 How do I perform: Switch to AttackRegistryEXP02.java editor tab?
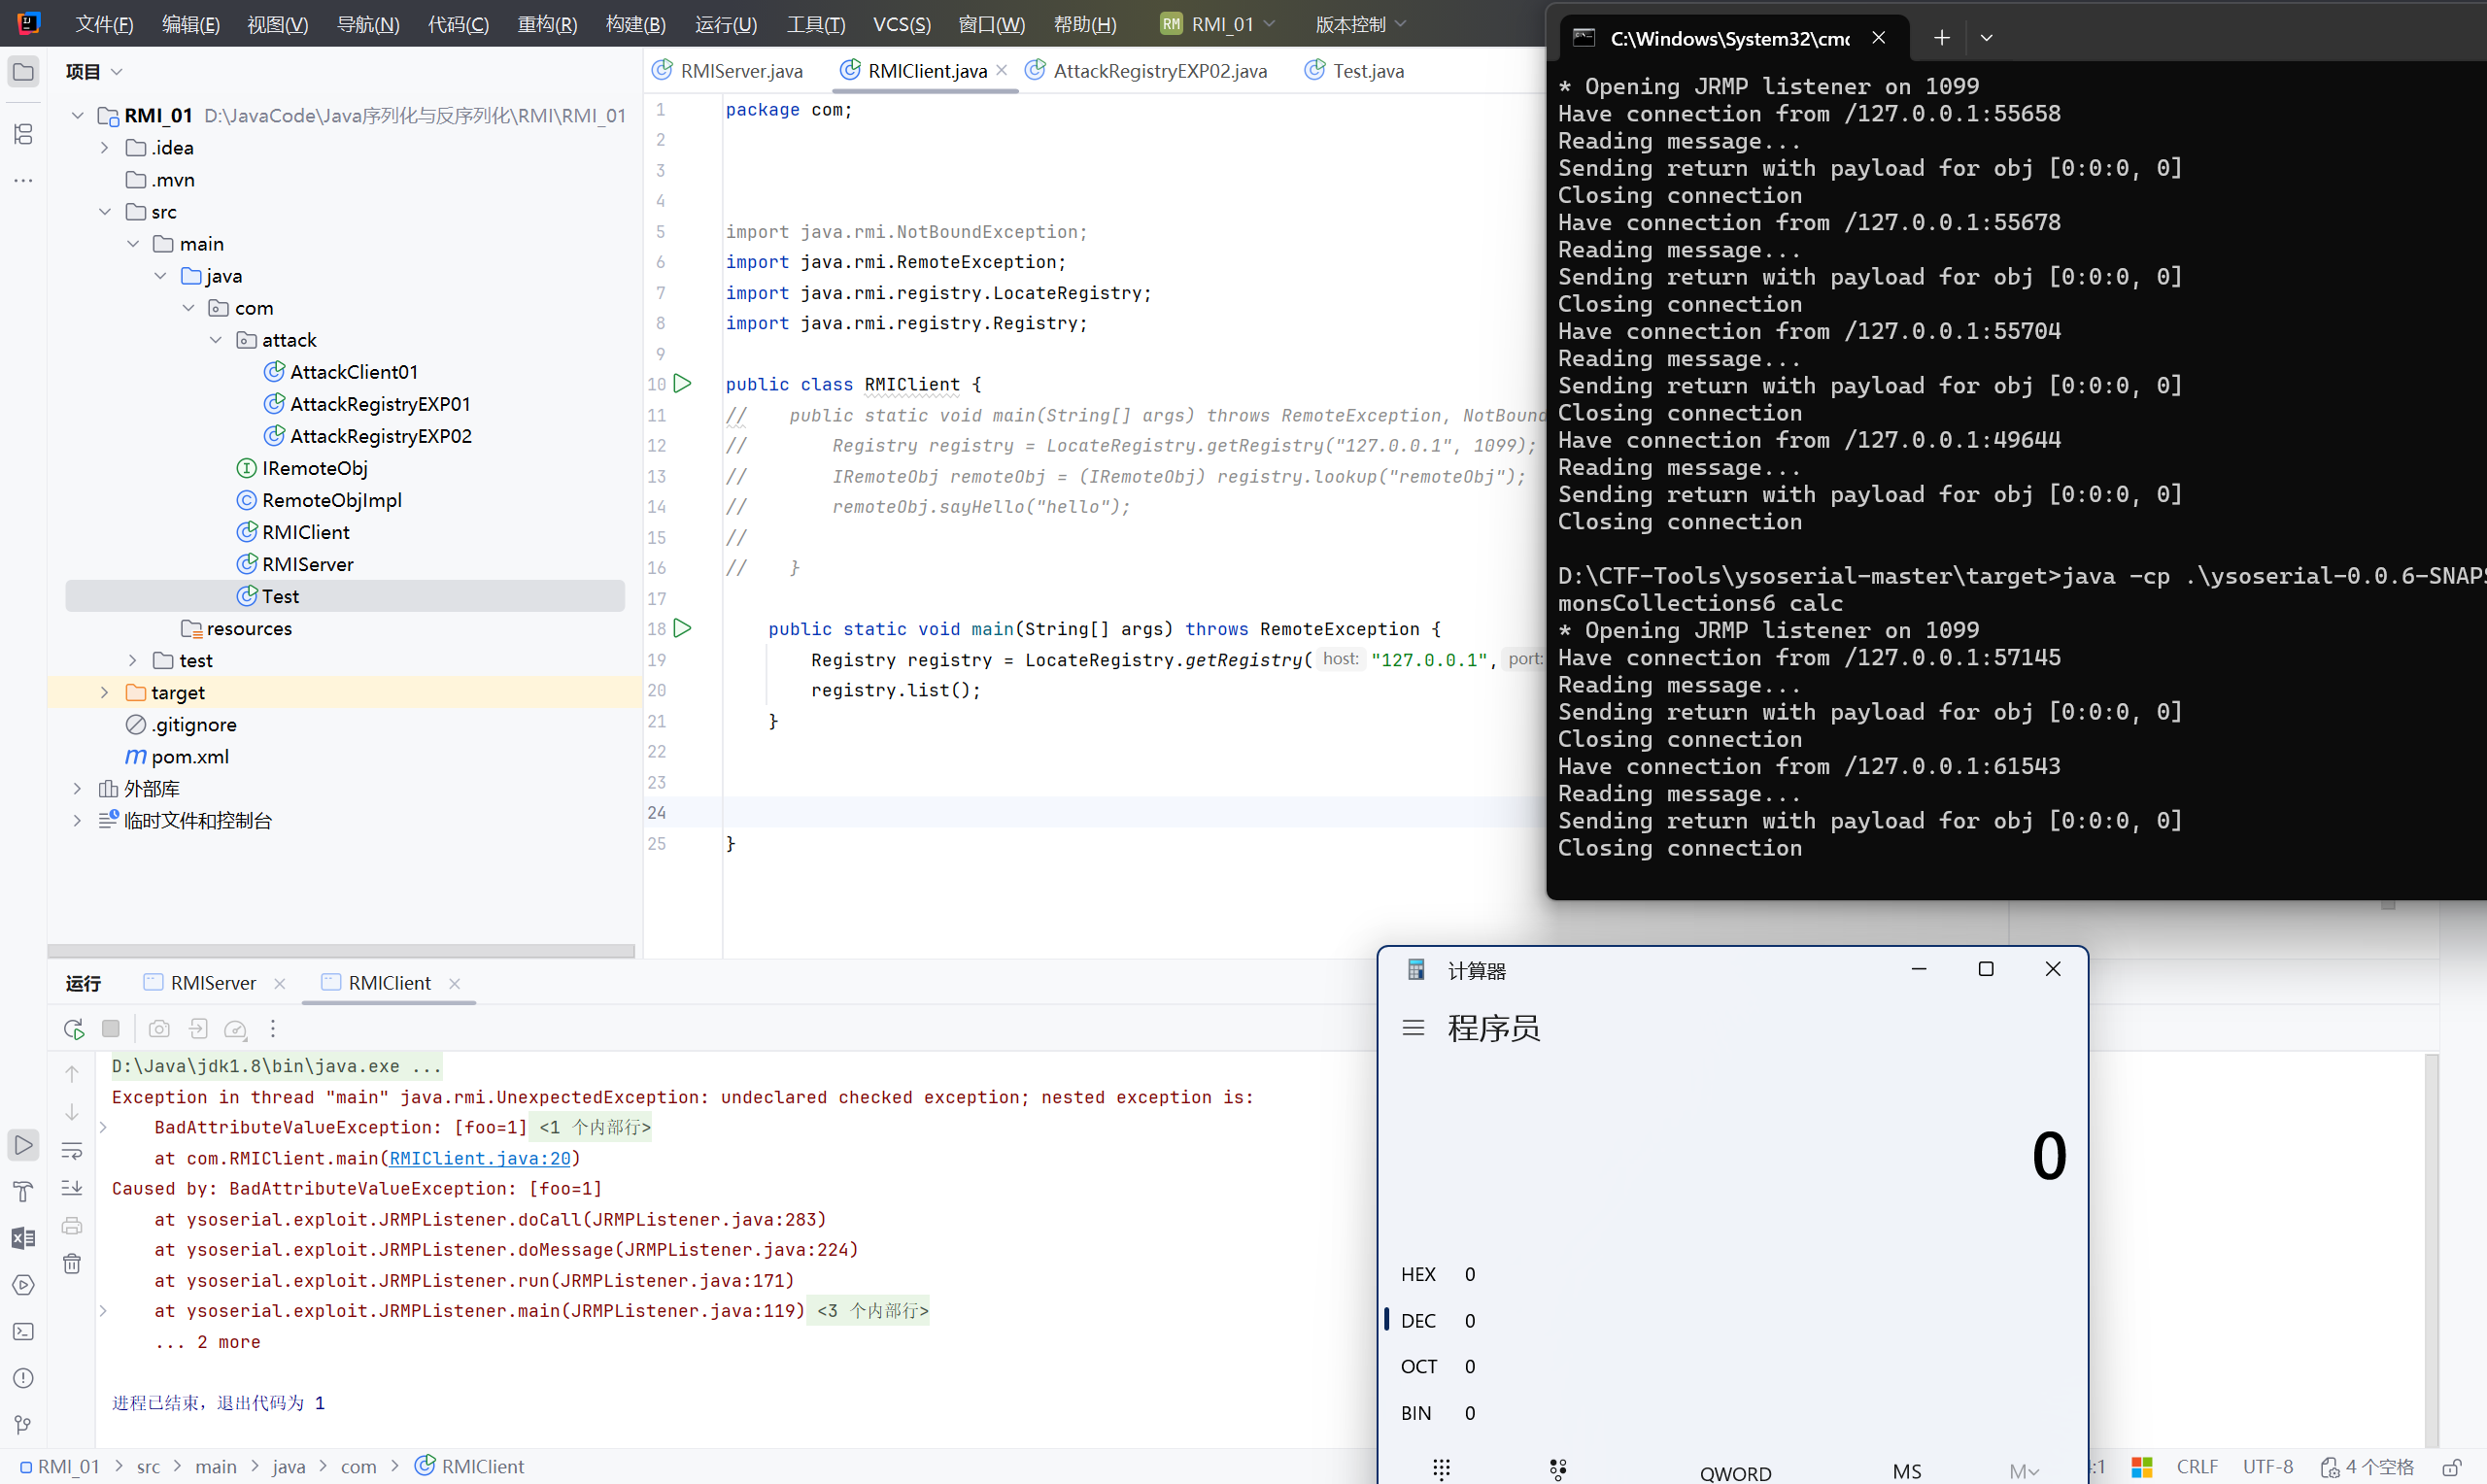(x=1159, y=71)
